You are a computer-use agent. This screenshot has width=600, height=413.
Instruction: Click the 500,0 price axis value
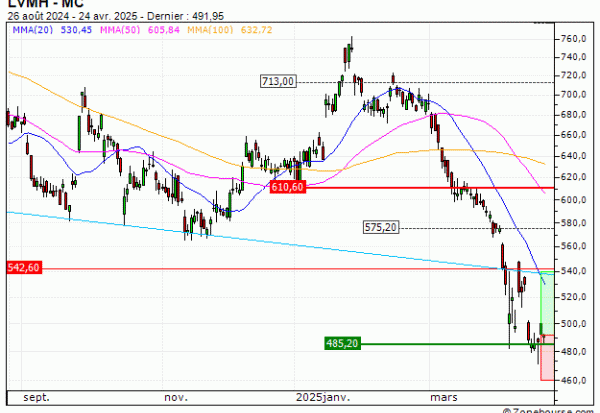(573, 324)
